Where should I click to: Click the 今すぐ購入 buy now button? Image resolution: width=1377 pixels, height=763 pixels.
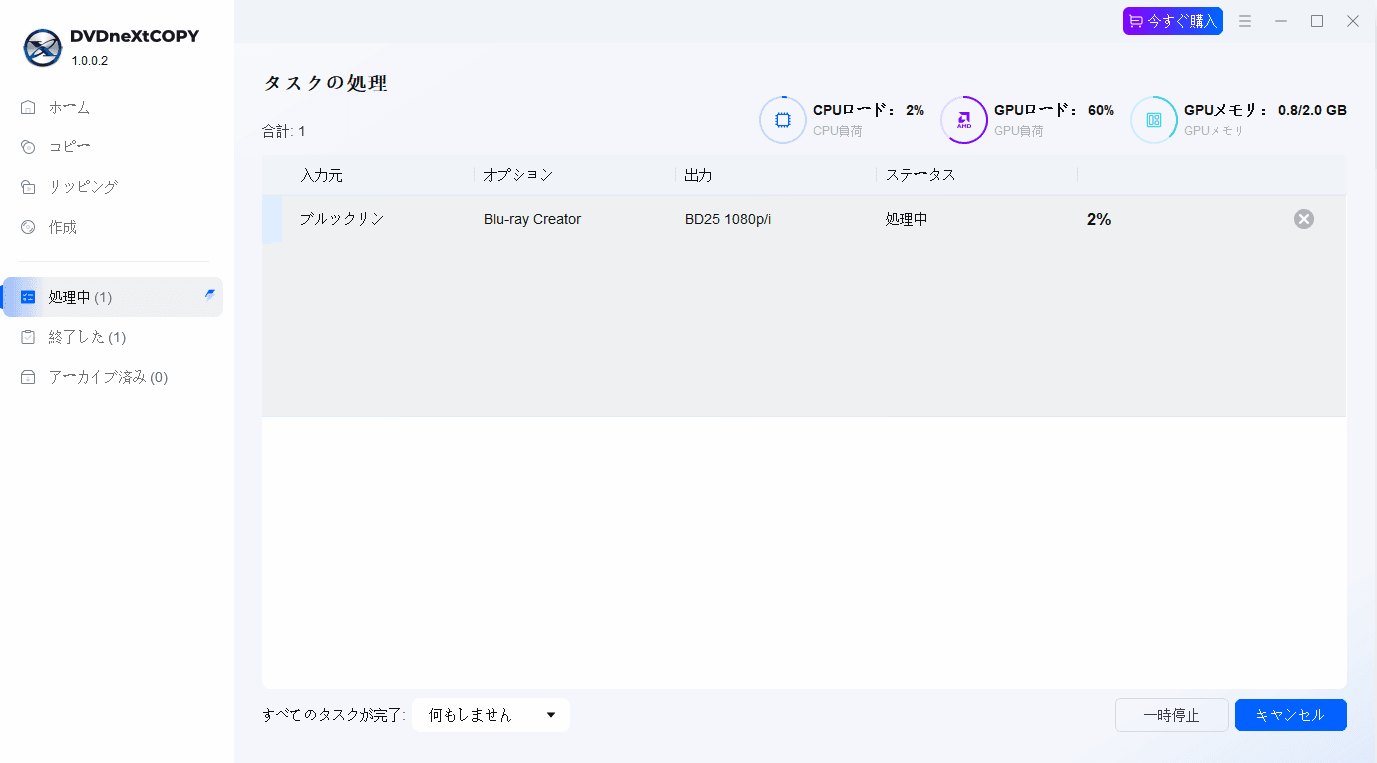point(1173,21)
